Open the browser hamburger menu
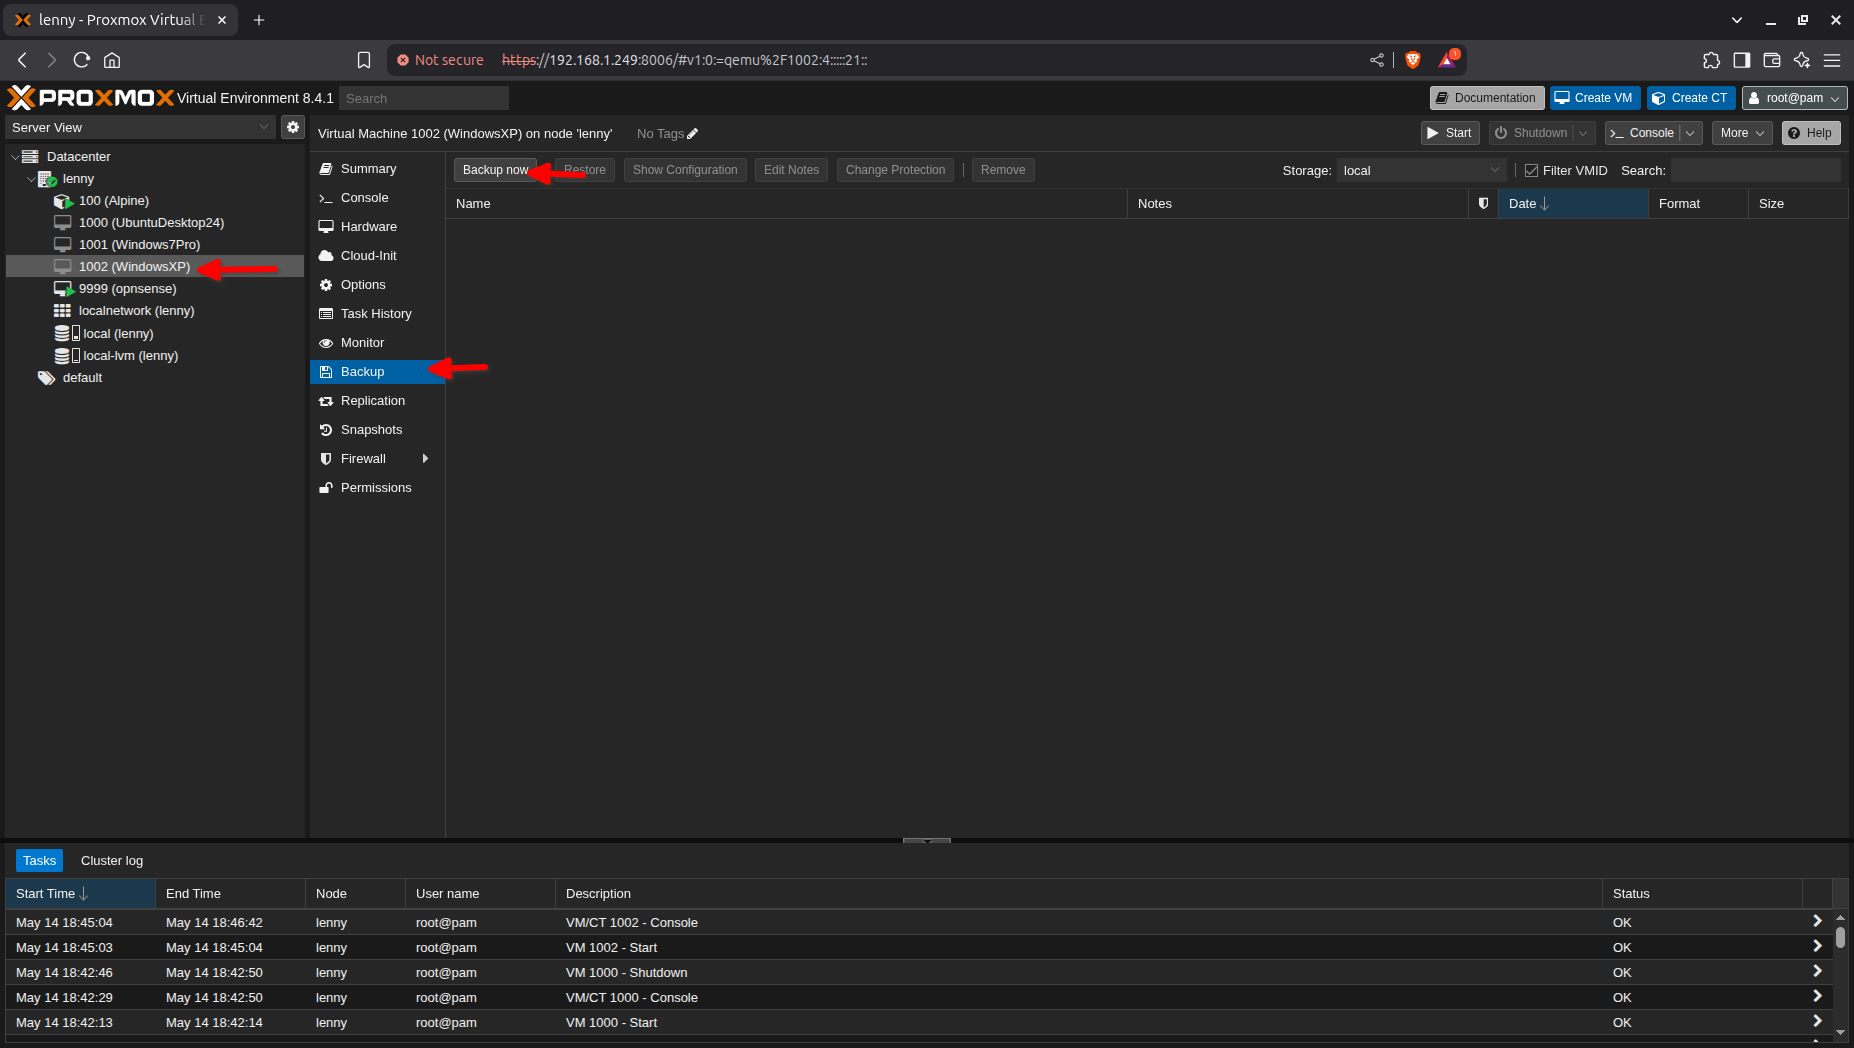Screen dimensions: 1854x1048 1831,60
